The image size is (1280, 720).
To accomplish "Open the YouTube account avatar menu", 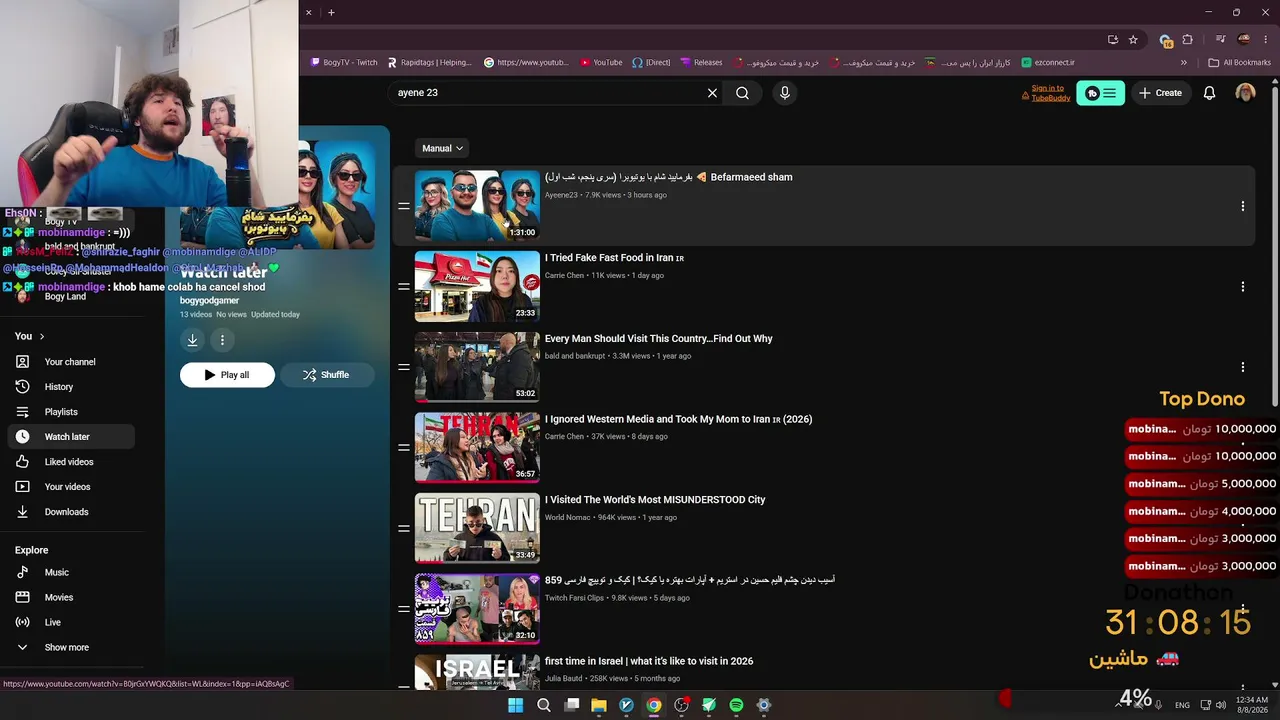I will 1245,93.
